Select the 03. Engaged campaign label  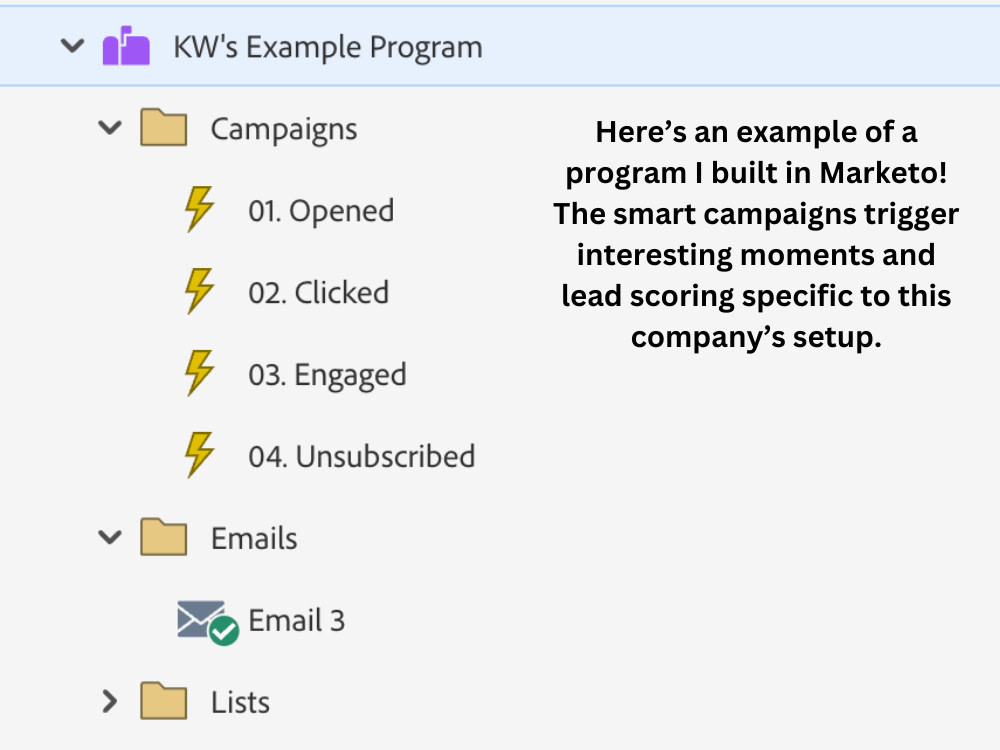[327, 375]
